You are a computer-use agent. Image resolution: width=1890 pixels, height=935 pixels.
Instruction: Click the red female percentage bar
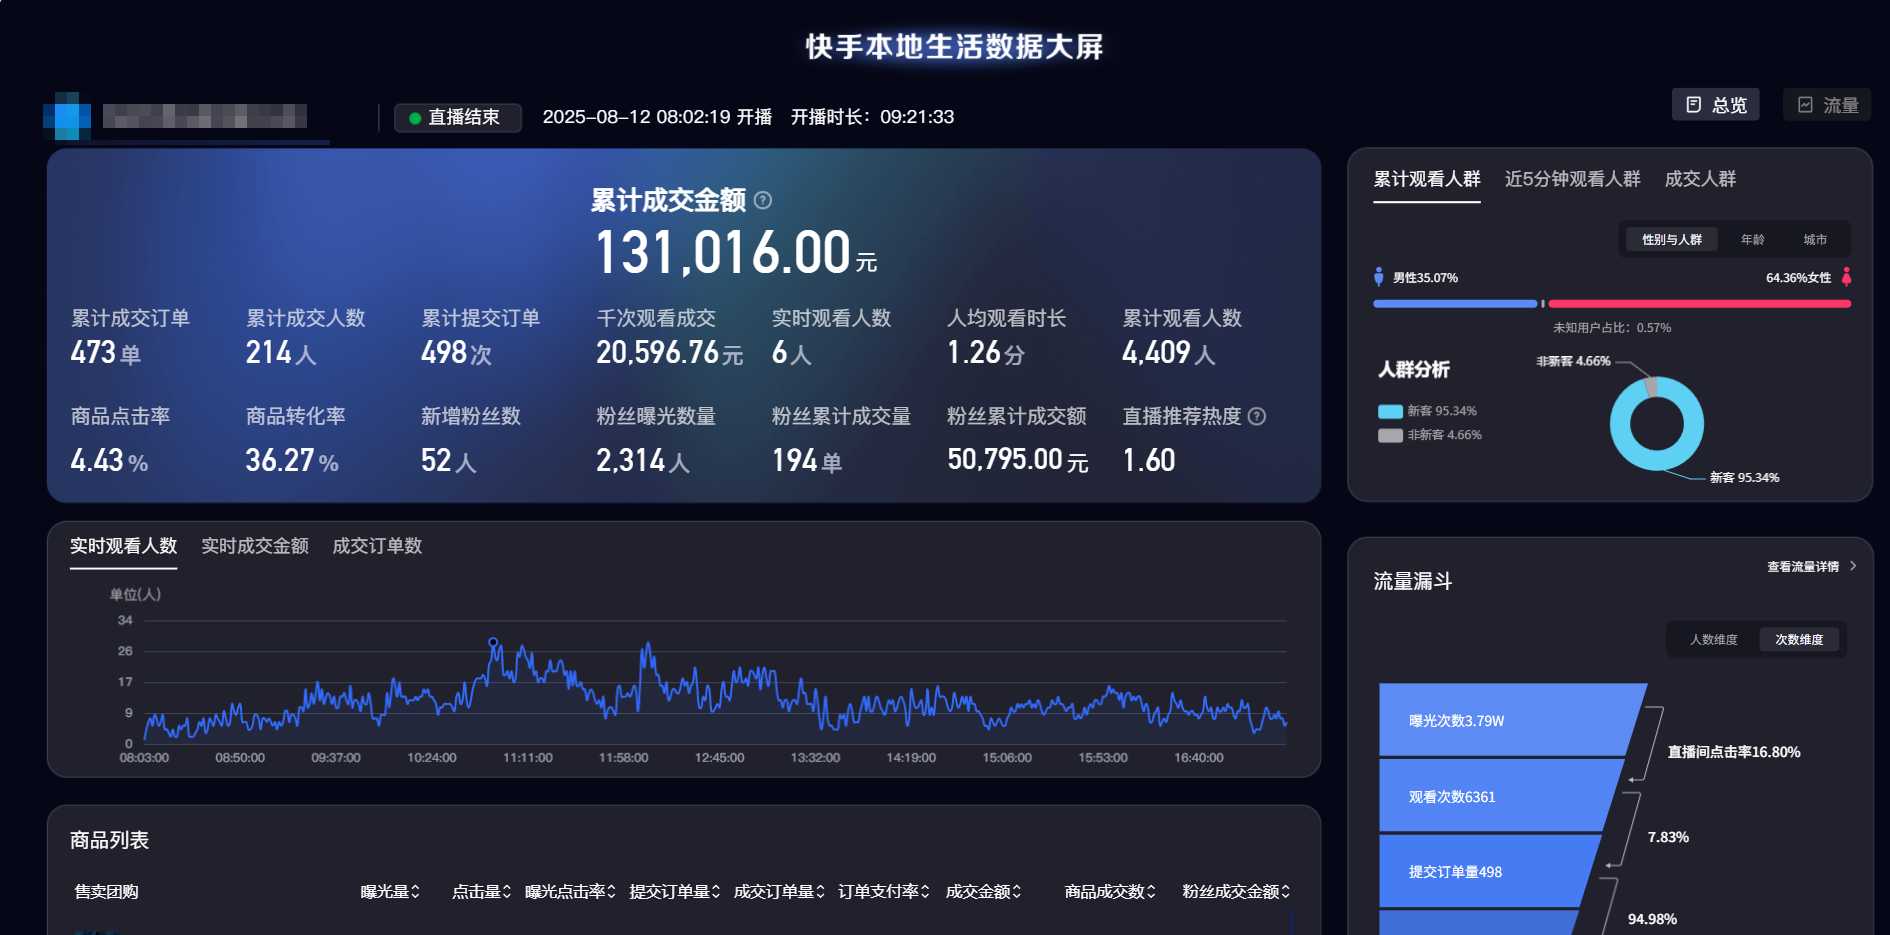coord(1699,303)
